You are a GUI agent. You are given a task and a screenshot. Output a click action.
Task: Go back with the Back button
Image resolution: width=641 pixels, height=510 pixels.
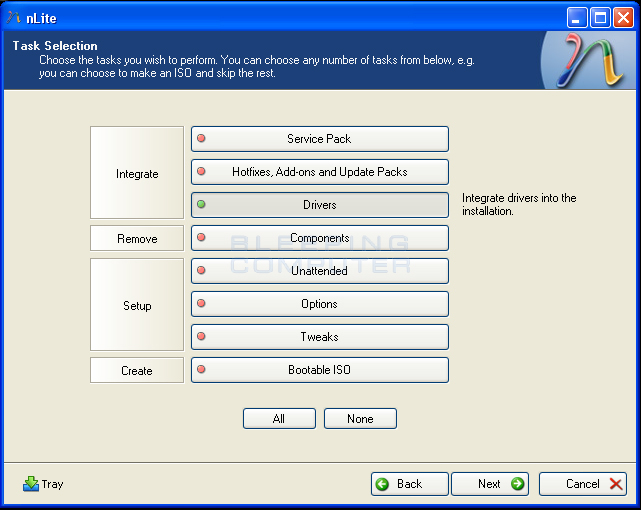[x=410, y=484]
